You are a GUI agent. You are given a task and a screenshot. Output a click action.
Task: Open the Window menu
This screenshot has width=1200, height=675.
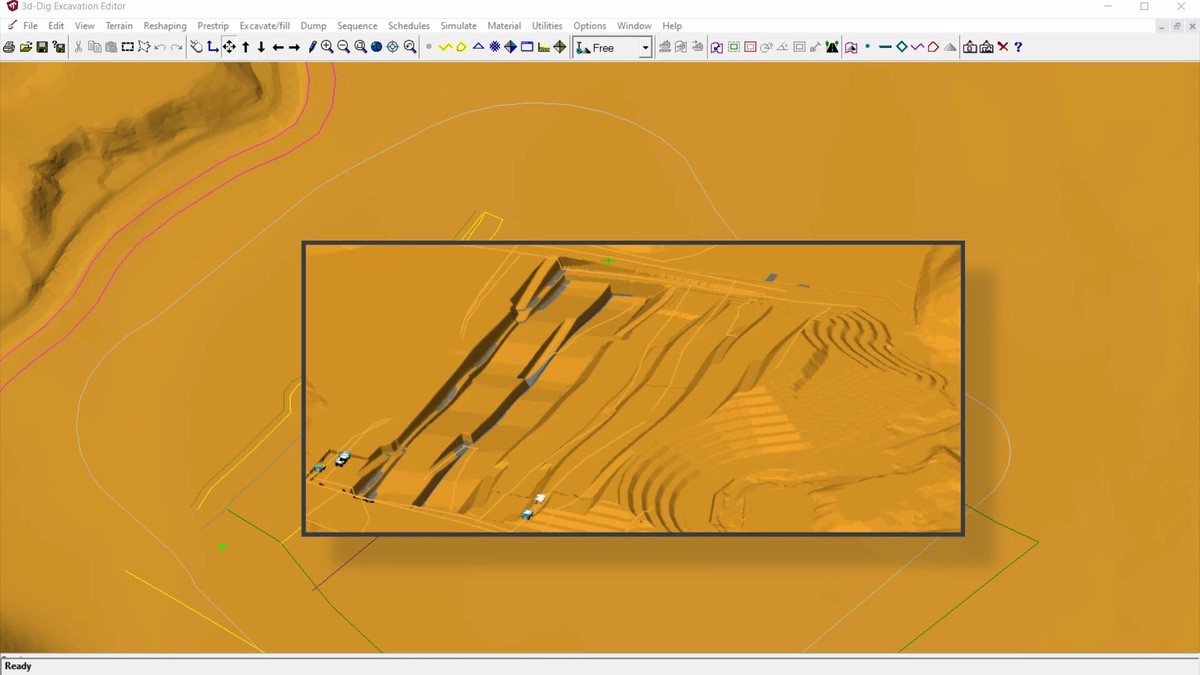634,26
